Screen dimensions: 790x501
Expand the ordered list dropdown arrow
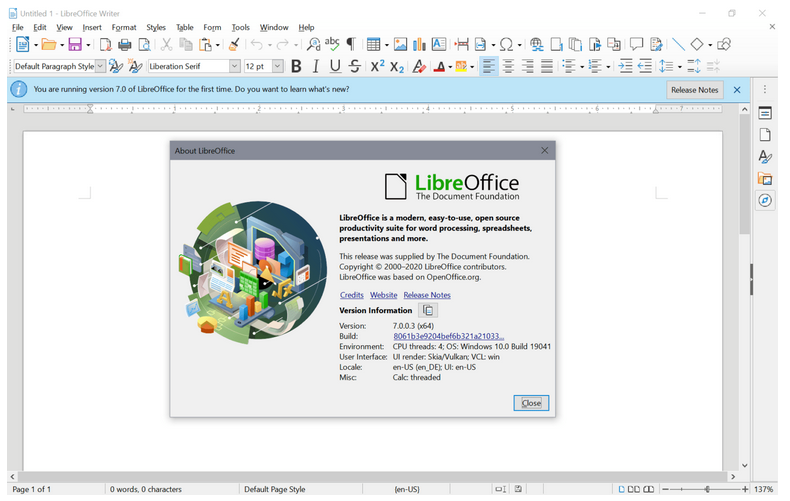tap(608, 67)
